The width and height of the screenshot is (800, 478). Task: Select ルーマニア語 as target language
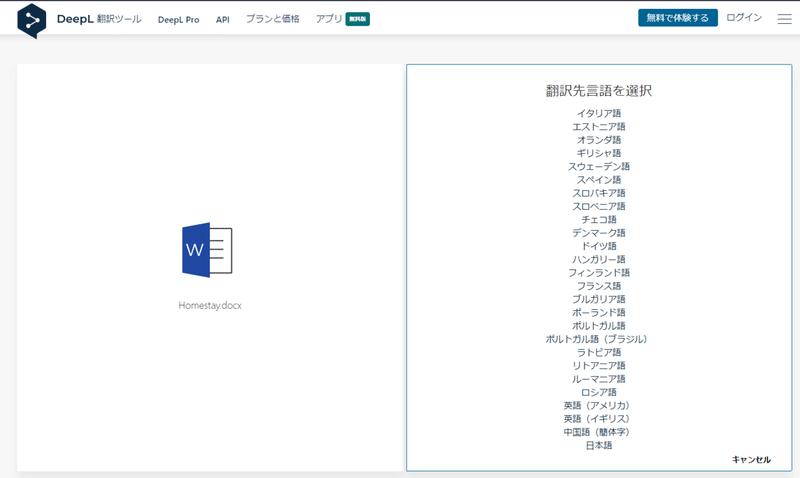599,379
